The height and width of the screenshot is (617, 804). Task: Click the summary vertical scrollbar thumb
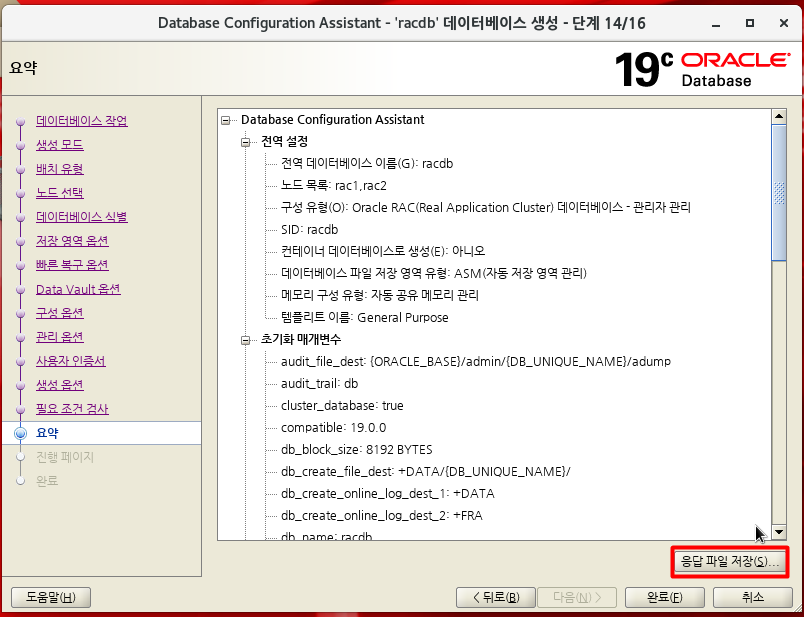779,193
